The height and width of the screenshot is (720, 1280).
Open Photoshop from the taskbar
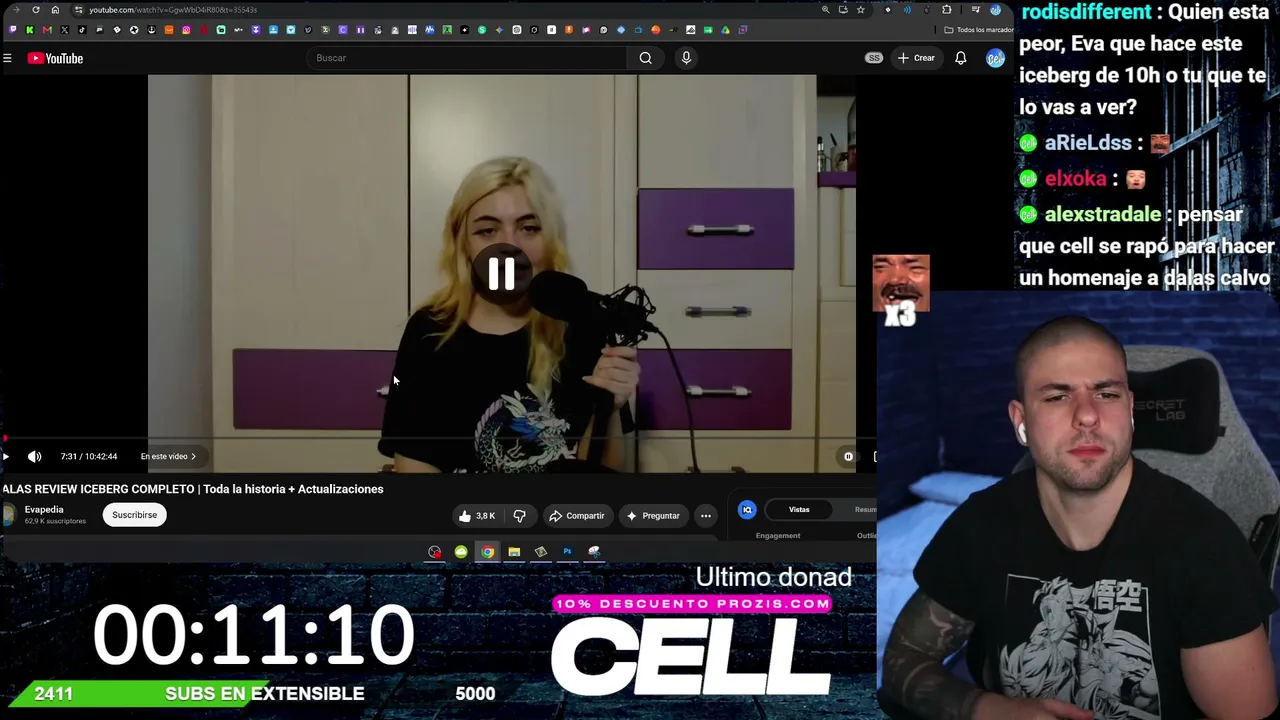(567, 552)
